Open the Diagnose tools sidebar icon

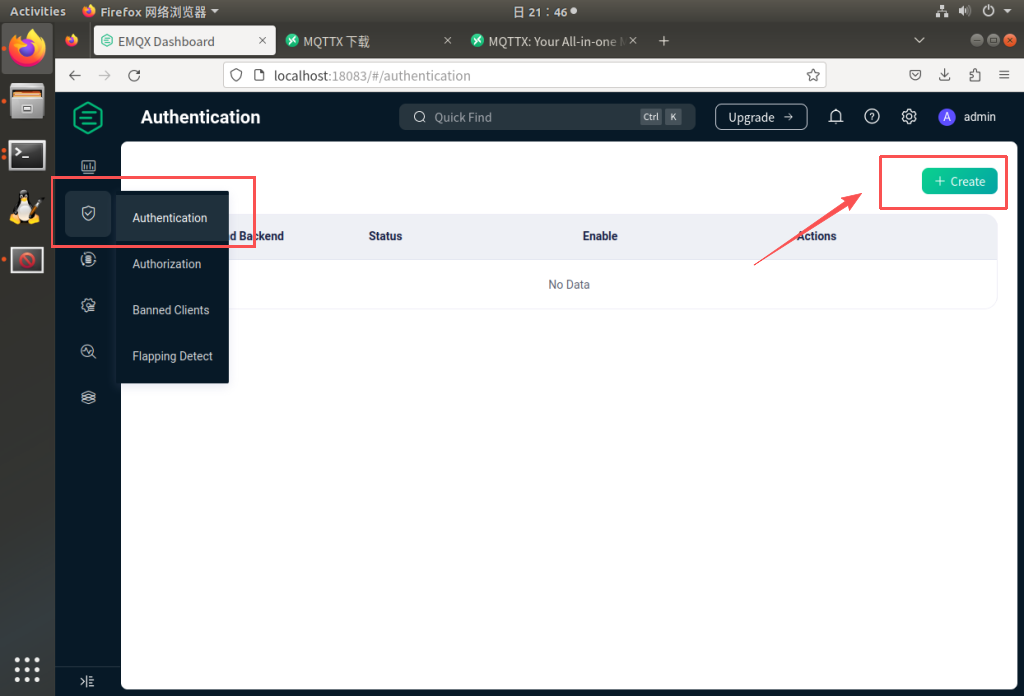click(x=88, y=351)
